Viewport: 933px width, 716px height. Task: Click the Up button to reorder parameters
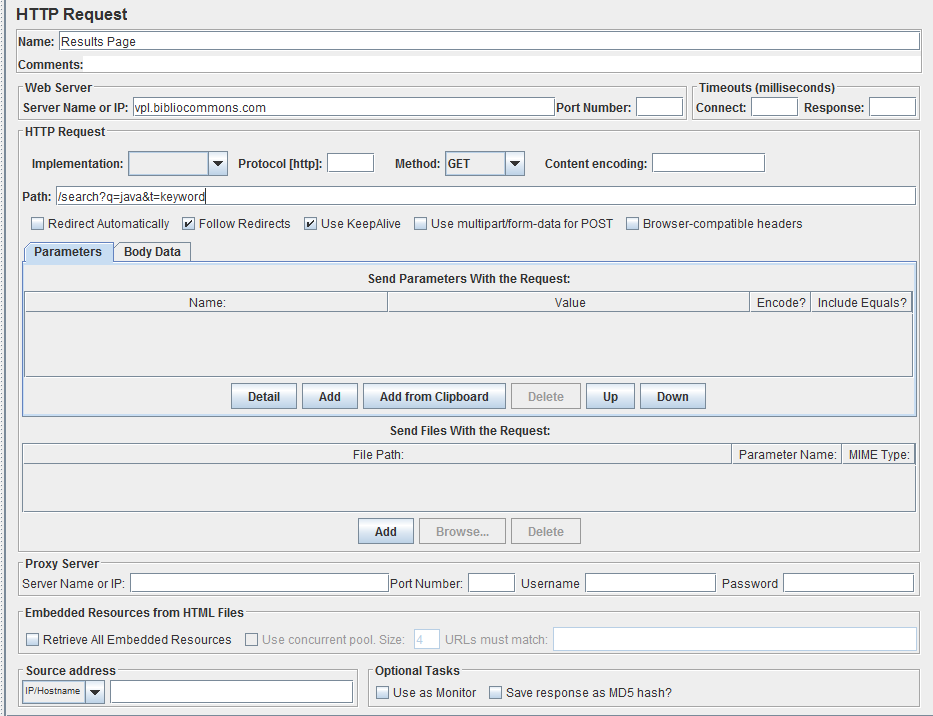point(610,396)
